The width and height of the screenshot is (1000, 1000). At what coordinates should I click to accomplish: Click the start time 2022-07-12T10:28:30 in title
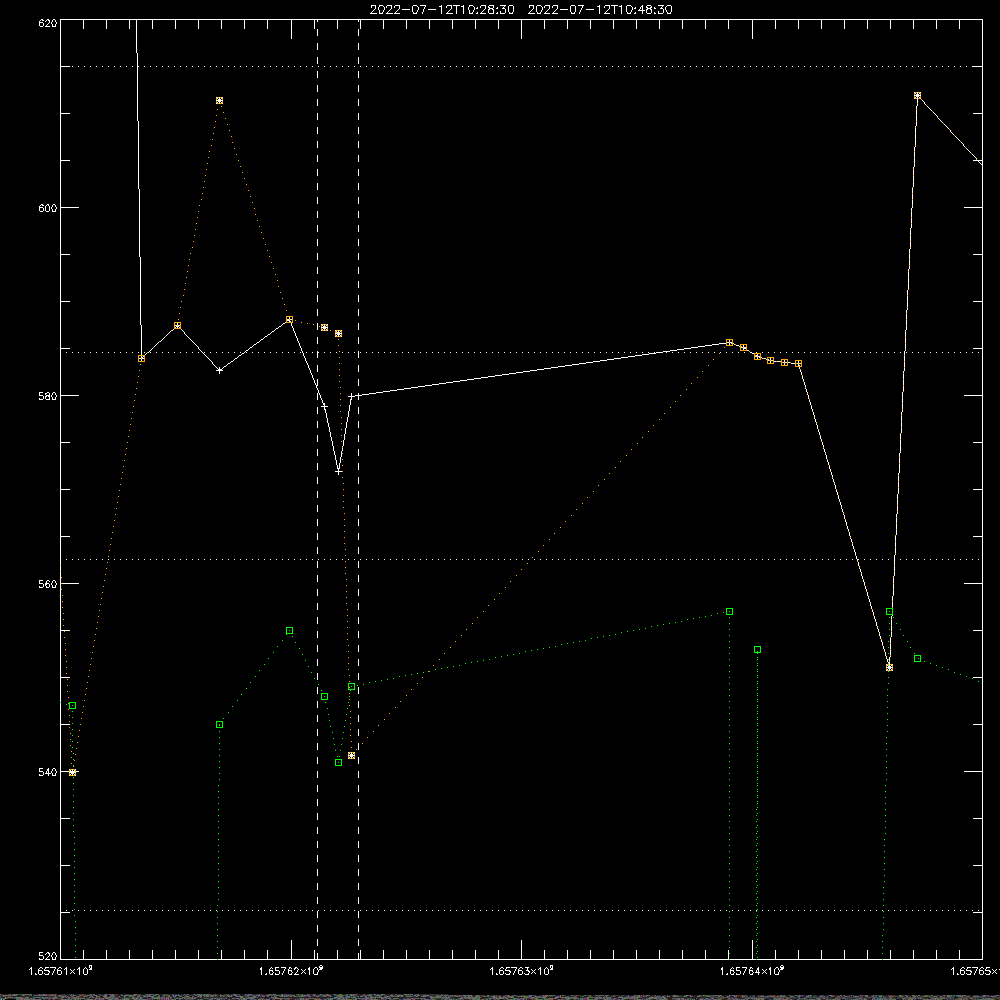pos(442,10)
